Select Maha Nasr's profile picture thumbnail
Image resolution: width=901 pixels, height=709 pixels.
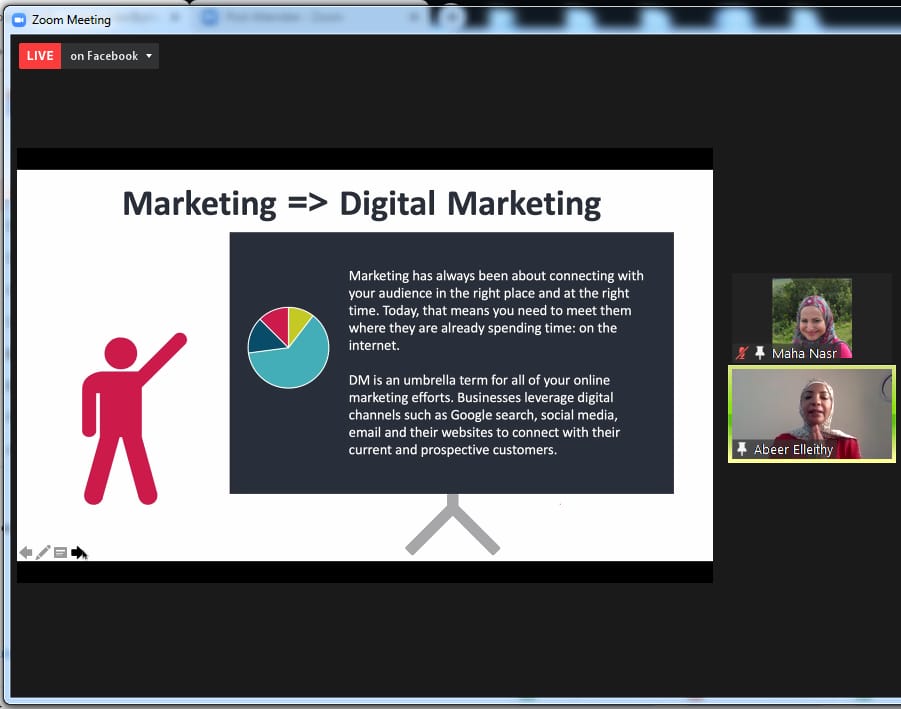pos(811,312)
